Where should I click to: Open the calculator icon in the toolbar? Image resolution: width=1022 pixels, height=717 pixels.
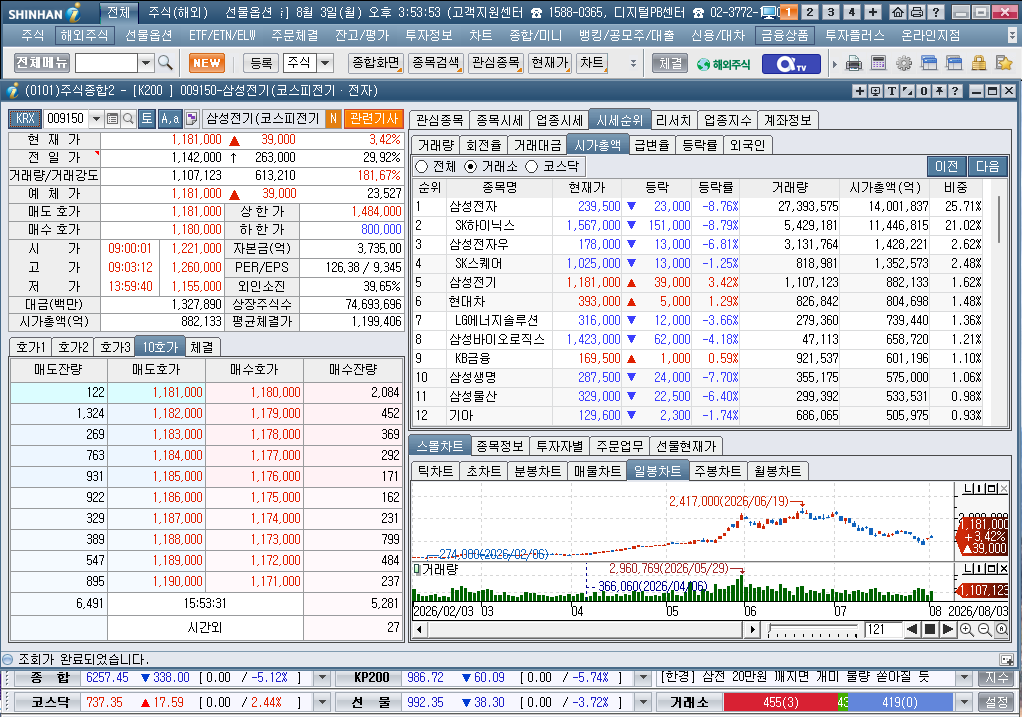coord(878,63)
